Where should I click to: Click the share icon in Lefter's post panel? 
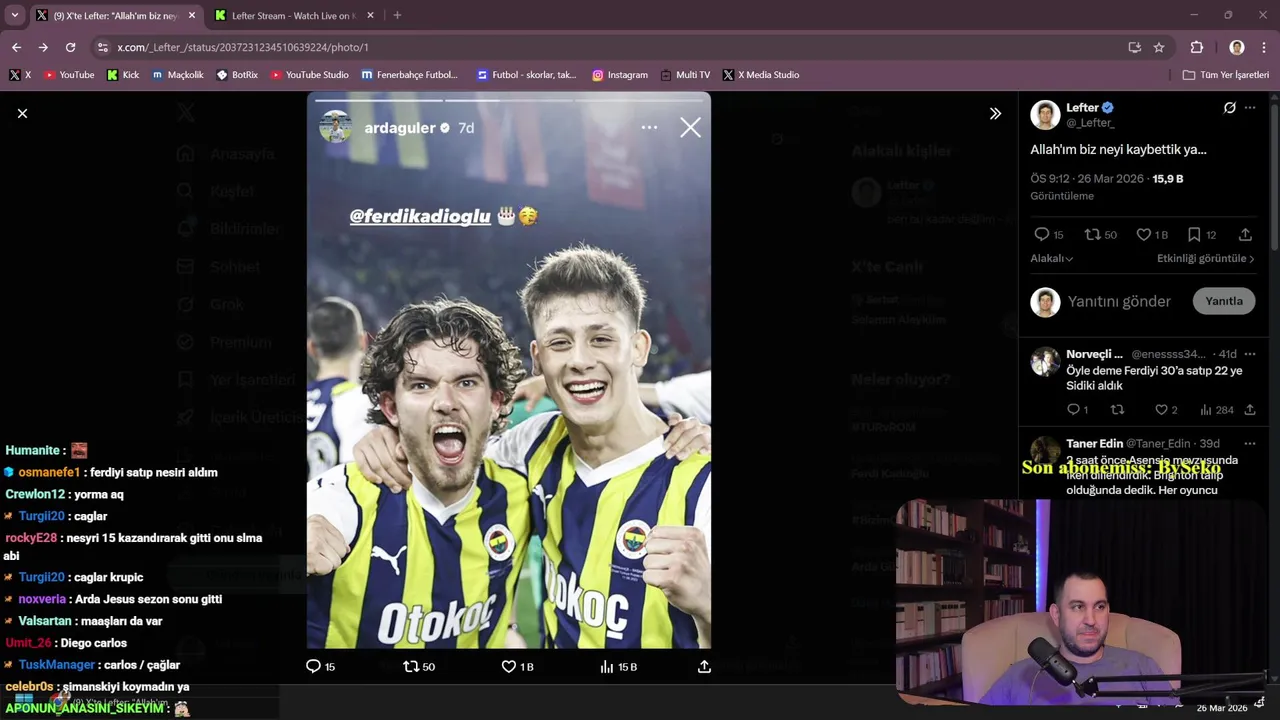pos(1245,234)
